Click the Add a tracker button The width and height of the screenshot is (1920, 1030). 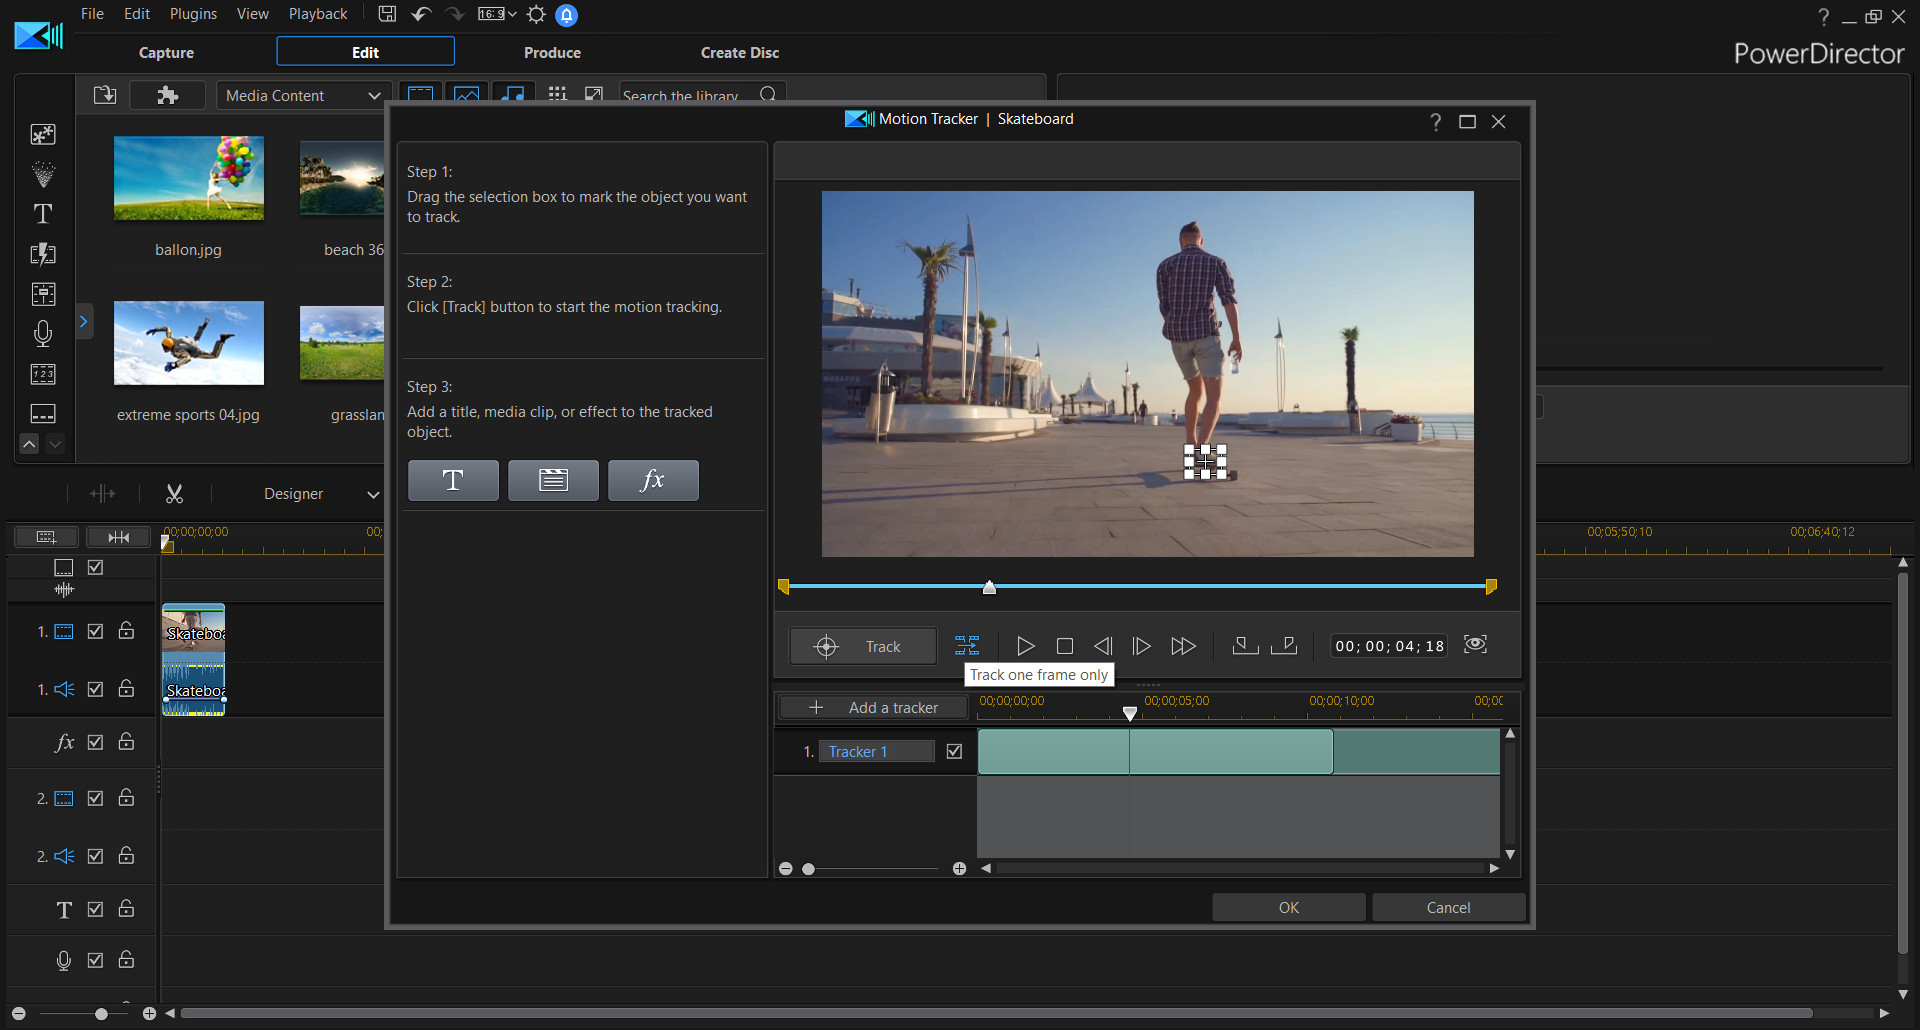[871, 707]
